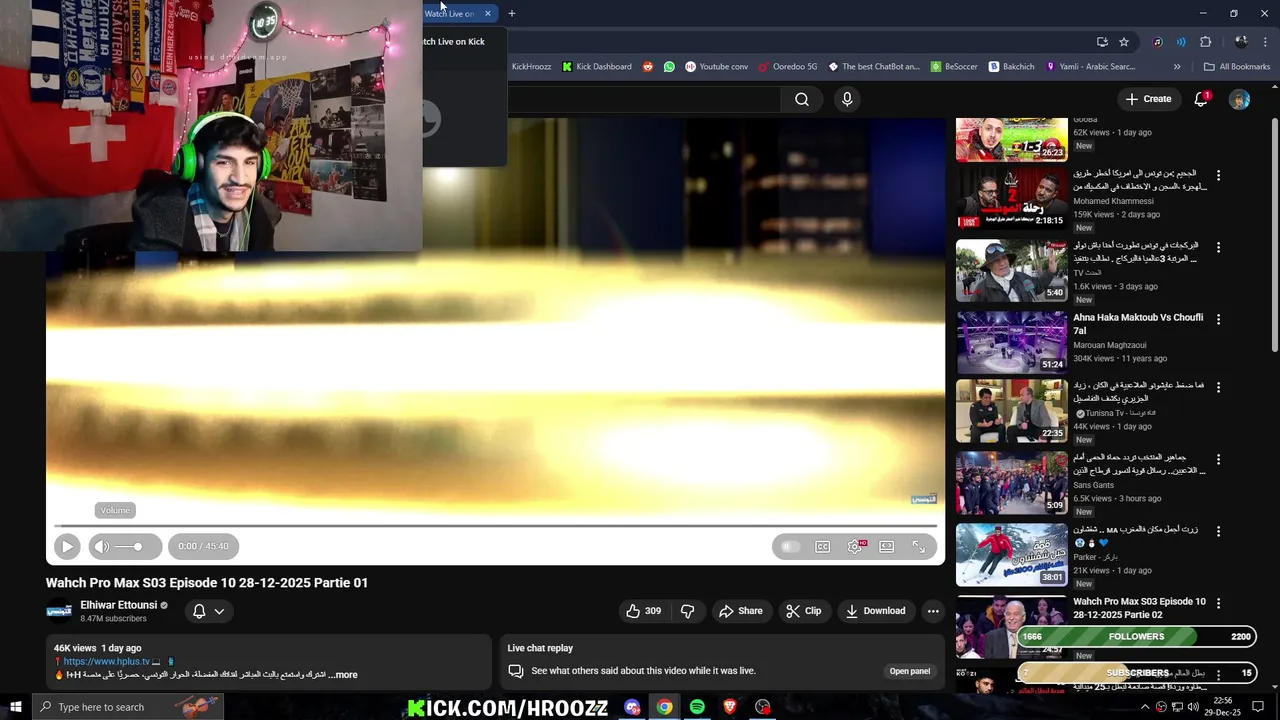The width and height of the screenshot is (1280, 720).
Task: Open Yamli Arabic Search bookmark
Action: point(1090,67)
